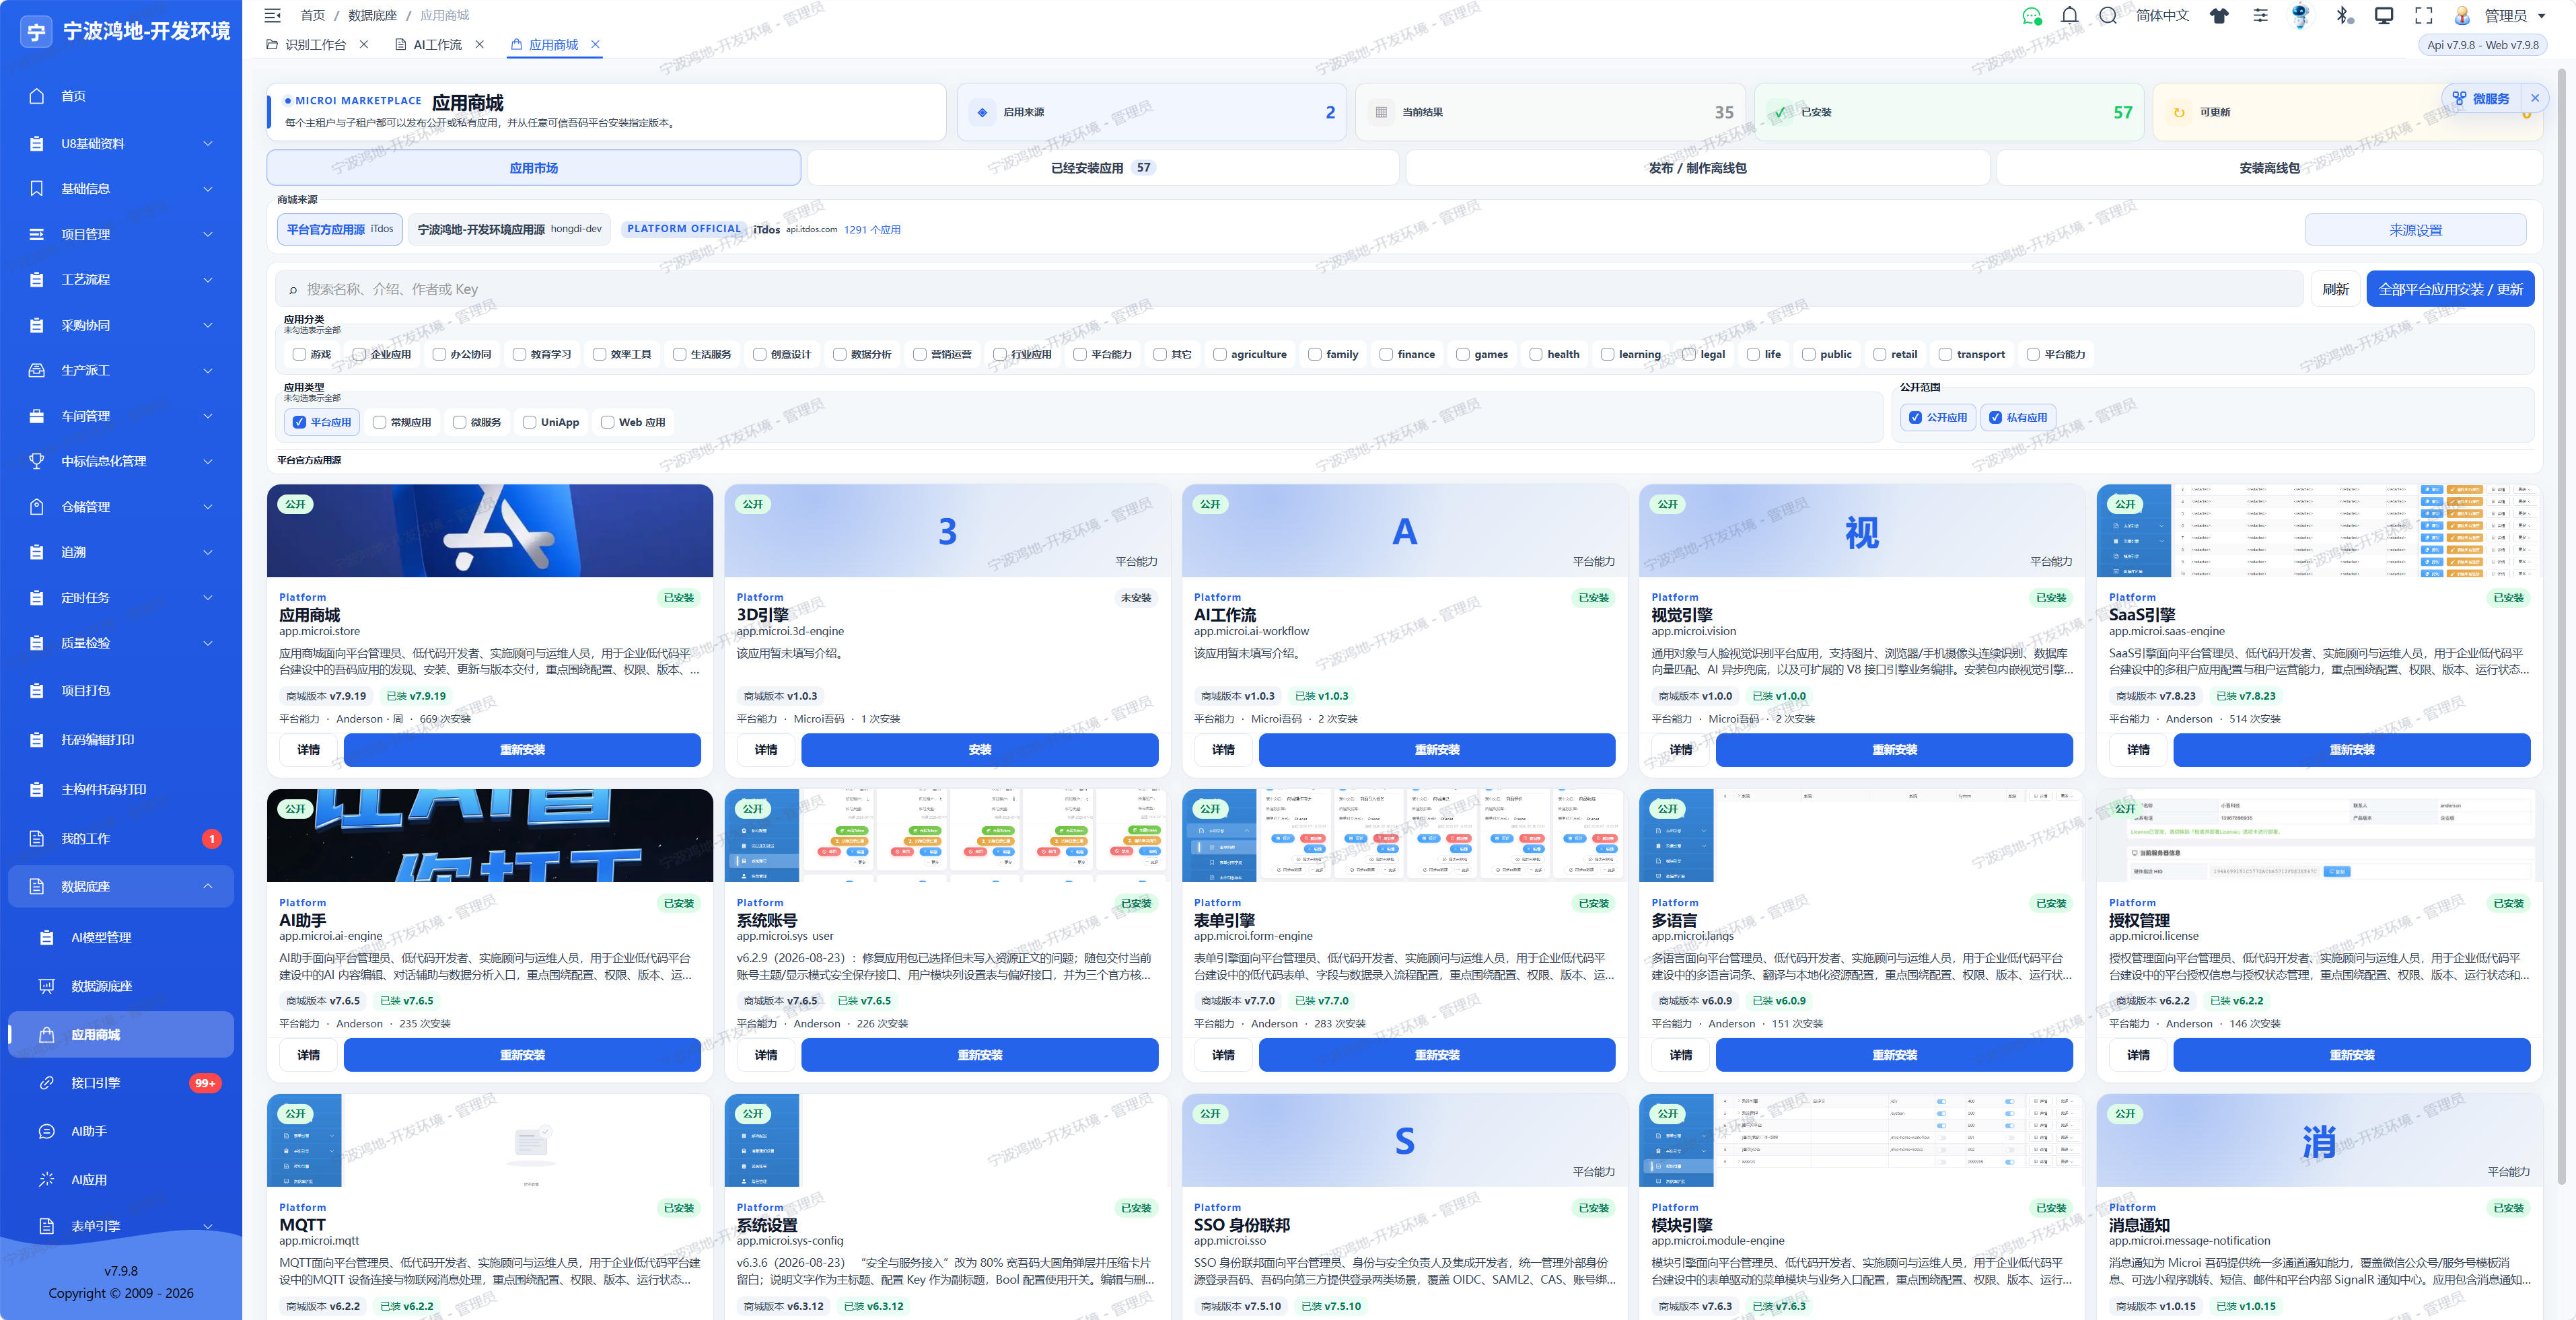Click the 刷新 button
Screen dimensions: 2576x1320
pyautogui.click(x=2335, y=289)
